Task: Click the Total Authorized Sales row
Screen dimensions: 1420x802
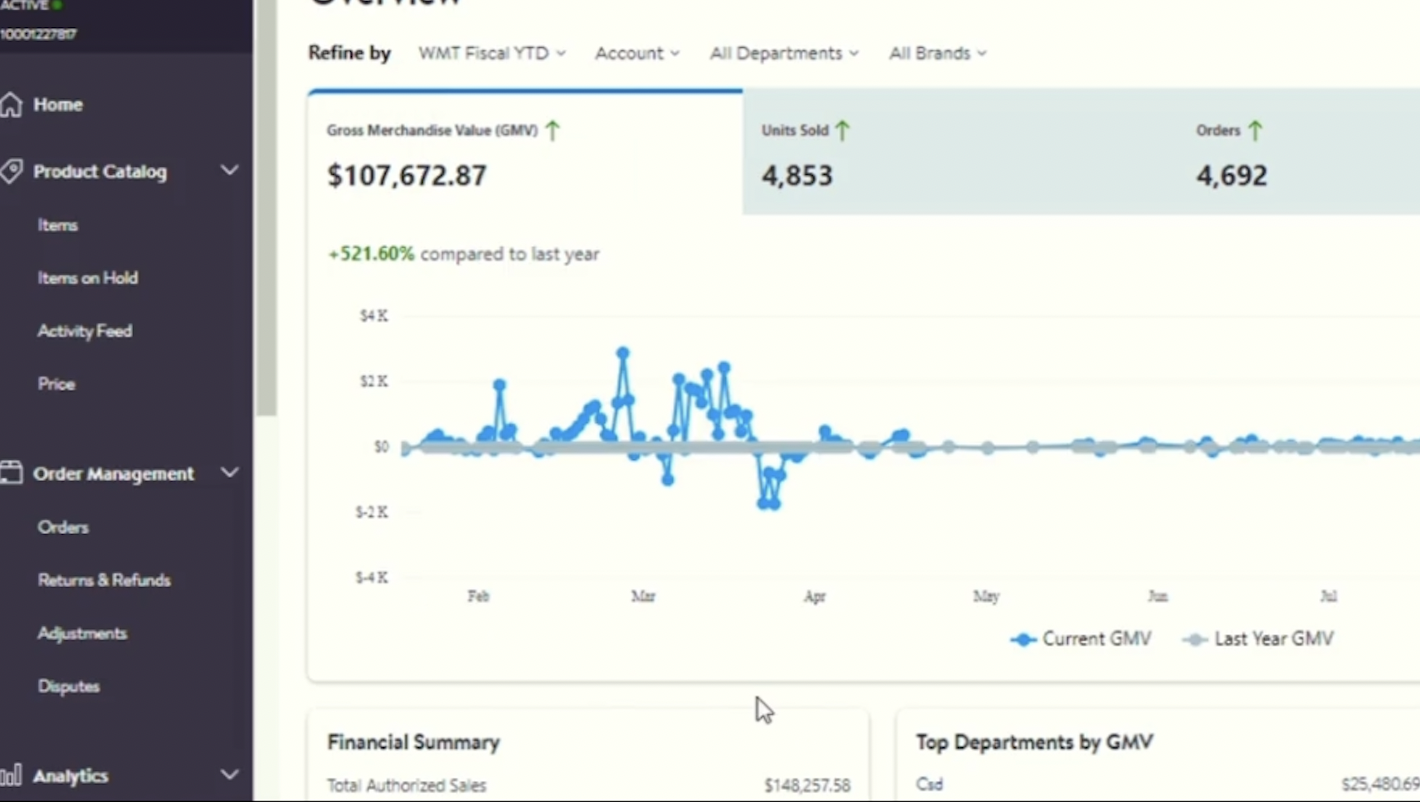Action: pyautogui.click(x=588, y=786)
